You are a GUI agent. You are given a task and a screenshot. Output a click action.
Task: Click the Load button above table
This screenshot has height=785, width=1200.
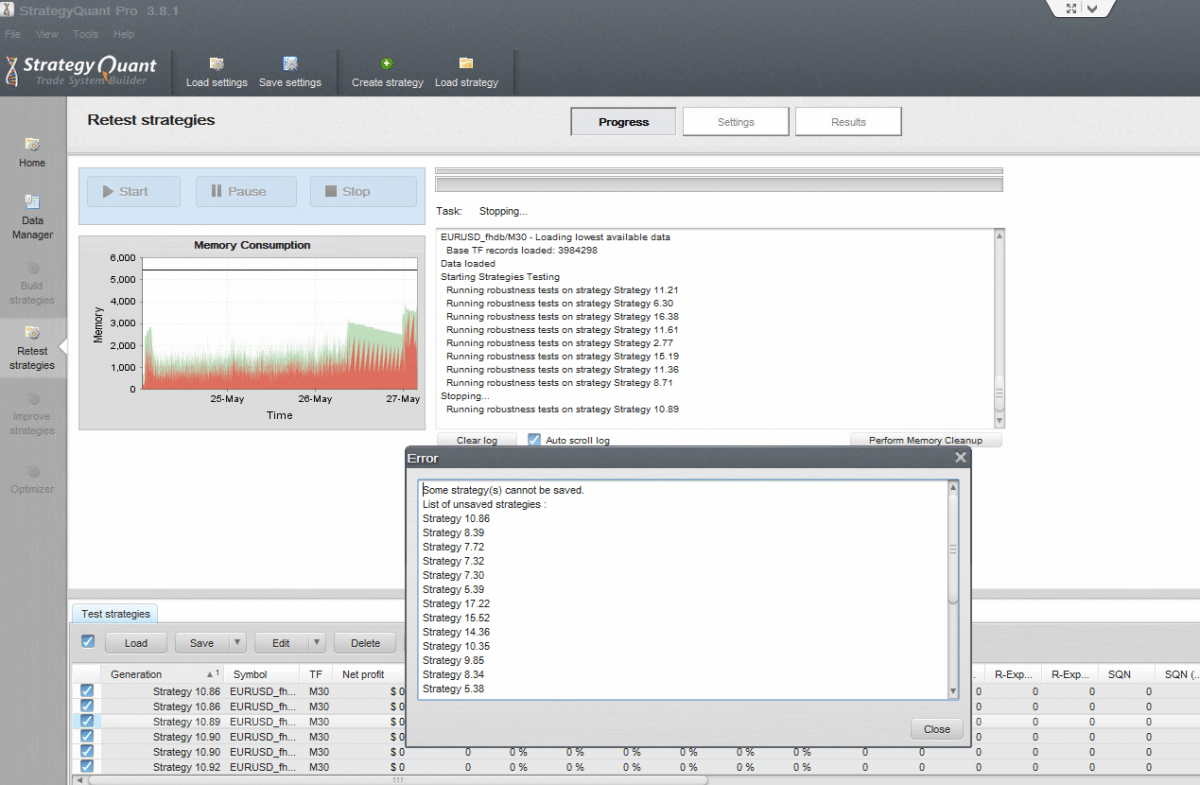click(x=135, y=643)
